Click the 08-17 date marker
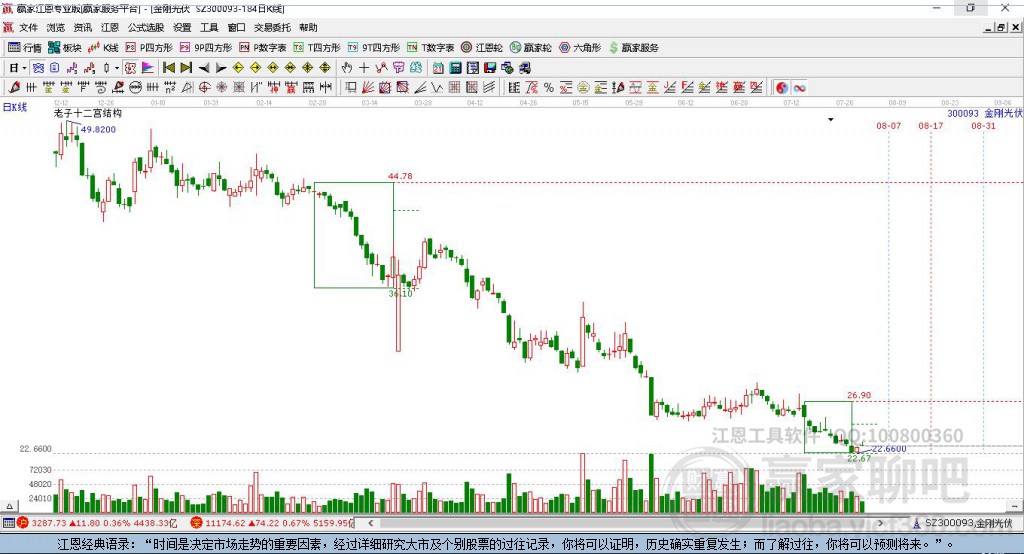This screenshot has width=1024, height=554. click(931, 126)
